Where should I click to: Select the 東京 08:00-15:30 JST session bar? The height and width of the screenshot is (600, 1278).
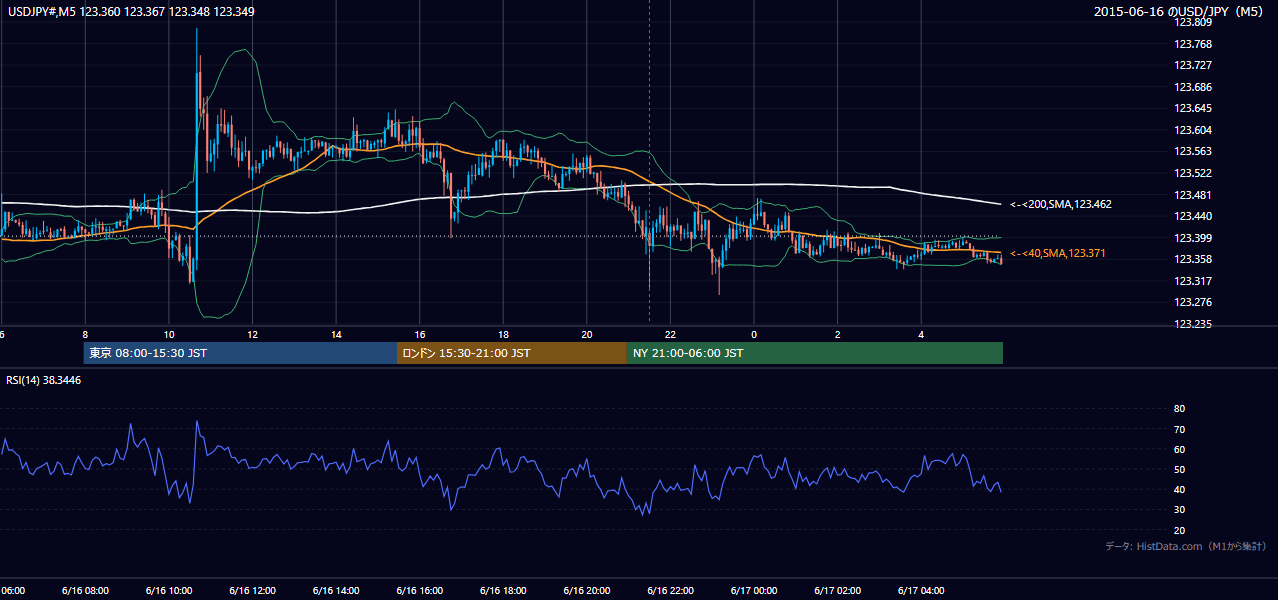coord(241,353)
